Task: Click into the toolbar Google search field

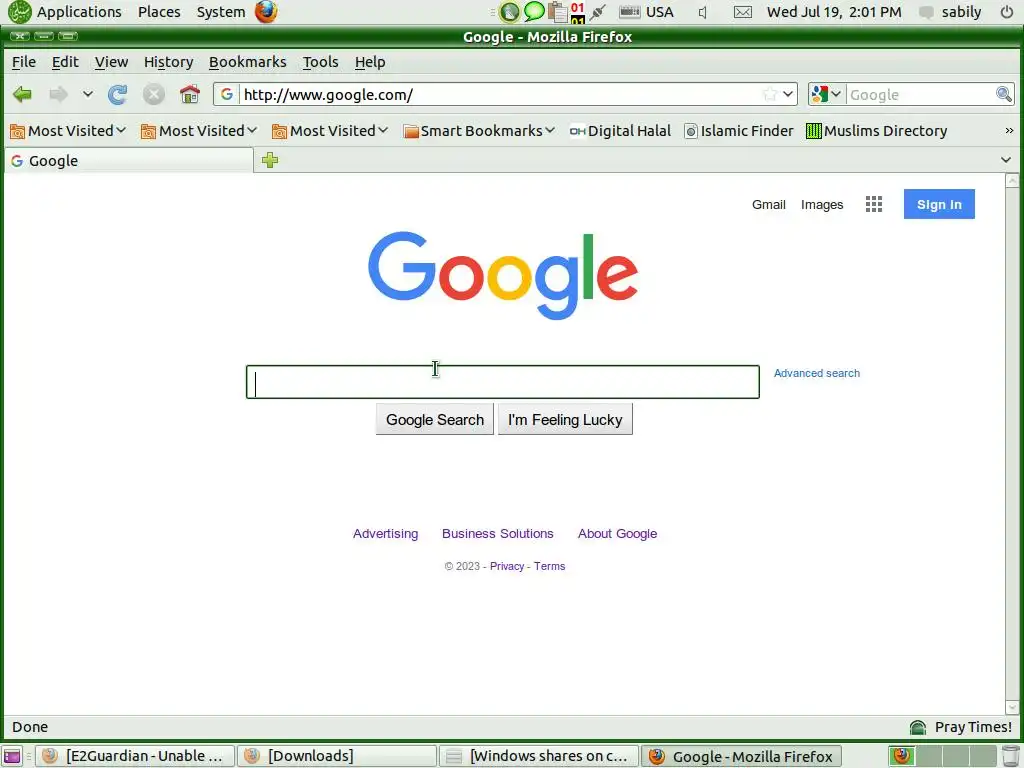Action: coord(921,95)
